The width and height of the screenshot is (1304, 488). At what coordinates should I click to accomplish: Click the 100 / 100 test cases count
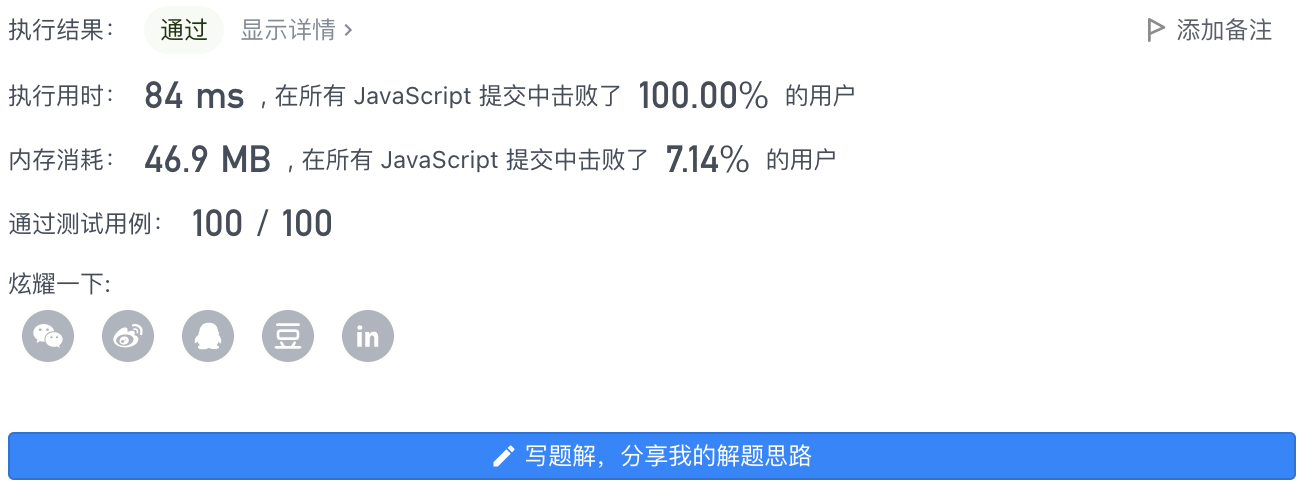click(x=262, y=223)
